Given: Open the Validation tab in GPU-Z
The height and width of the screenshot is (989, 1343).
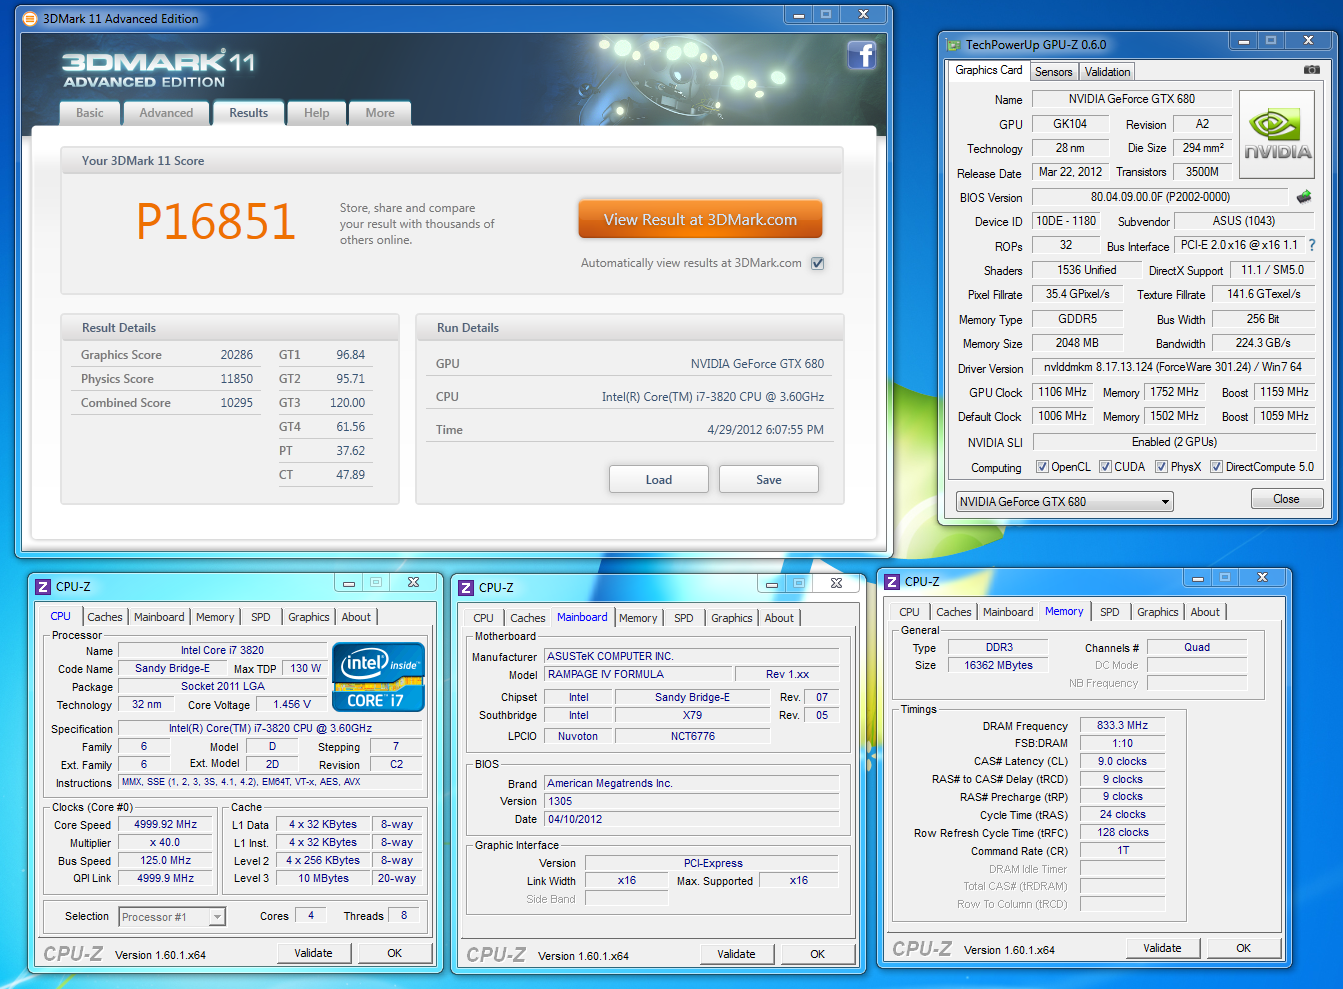Looking at the screenshot, I should [x=1107, y=72].
